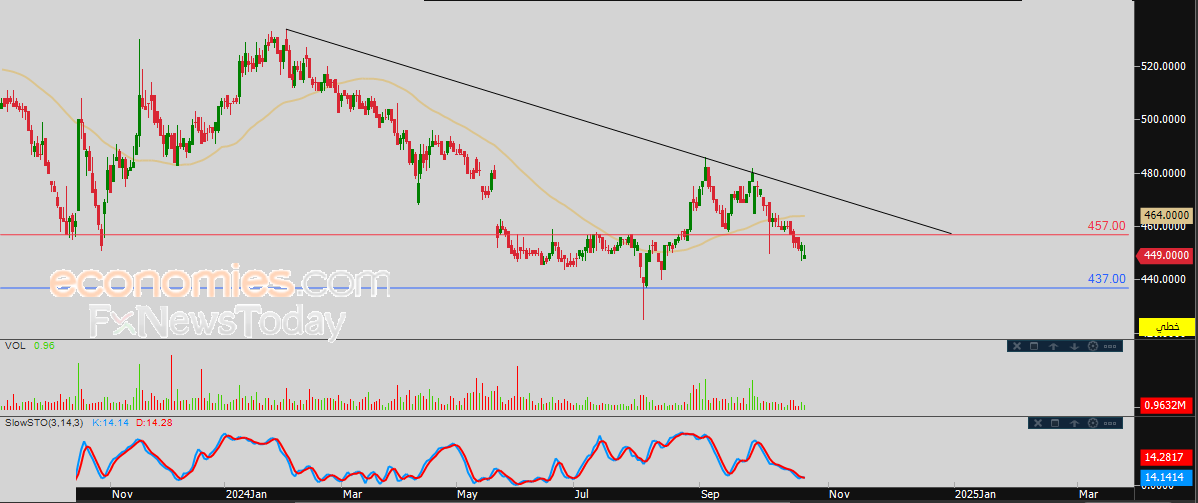Click the Mar date label at far right
1198x503 pixels.
click(1087, 495)
